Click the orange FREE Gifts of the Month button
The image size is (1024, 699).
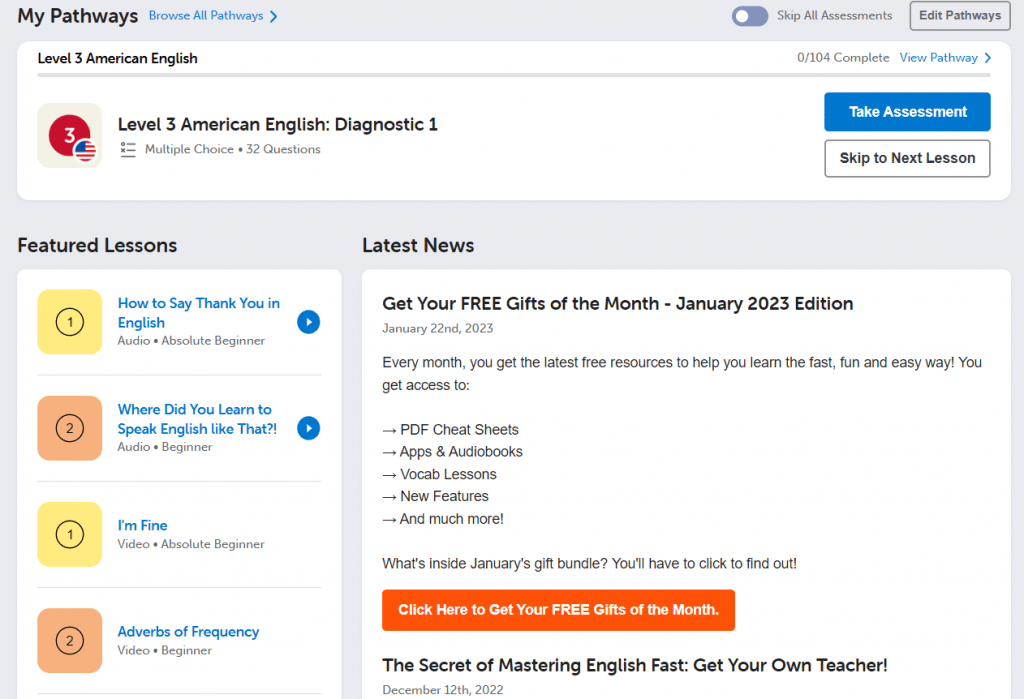point(558,610)
